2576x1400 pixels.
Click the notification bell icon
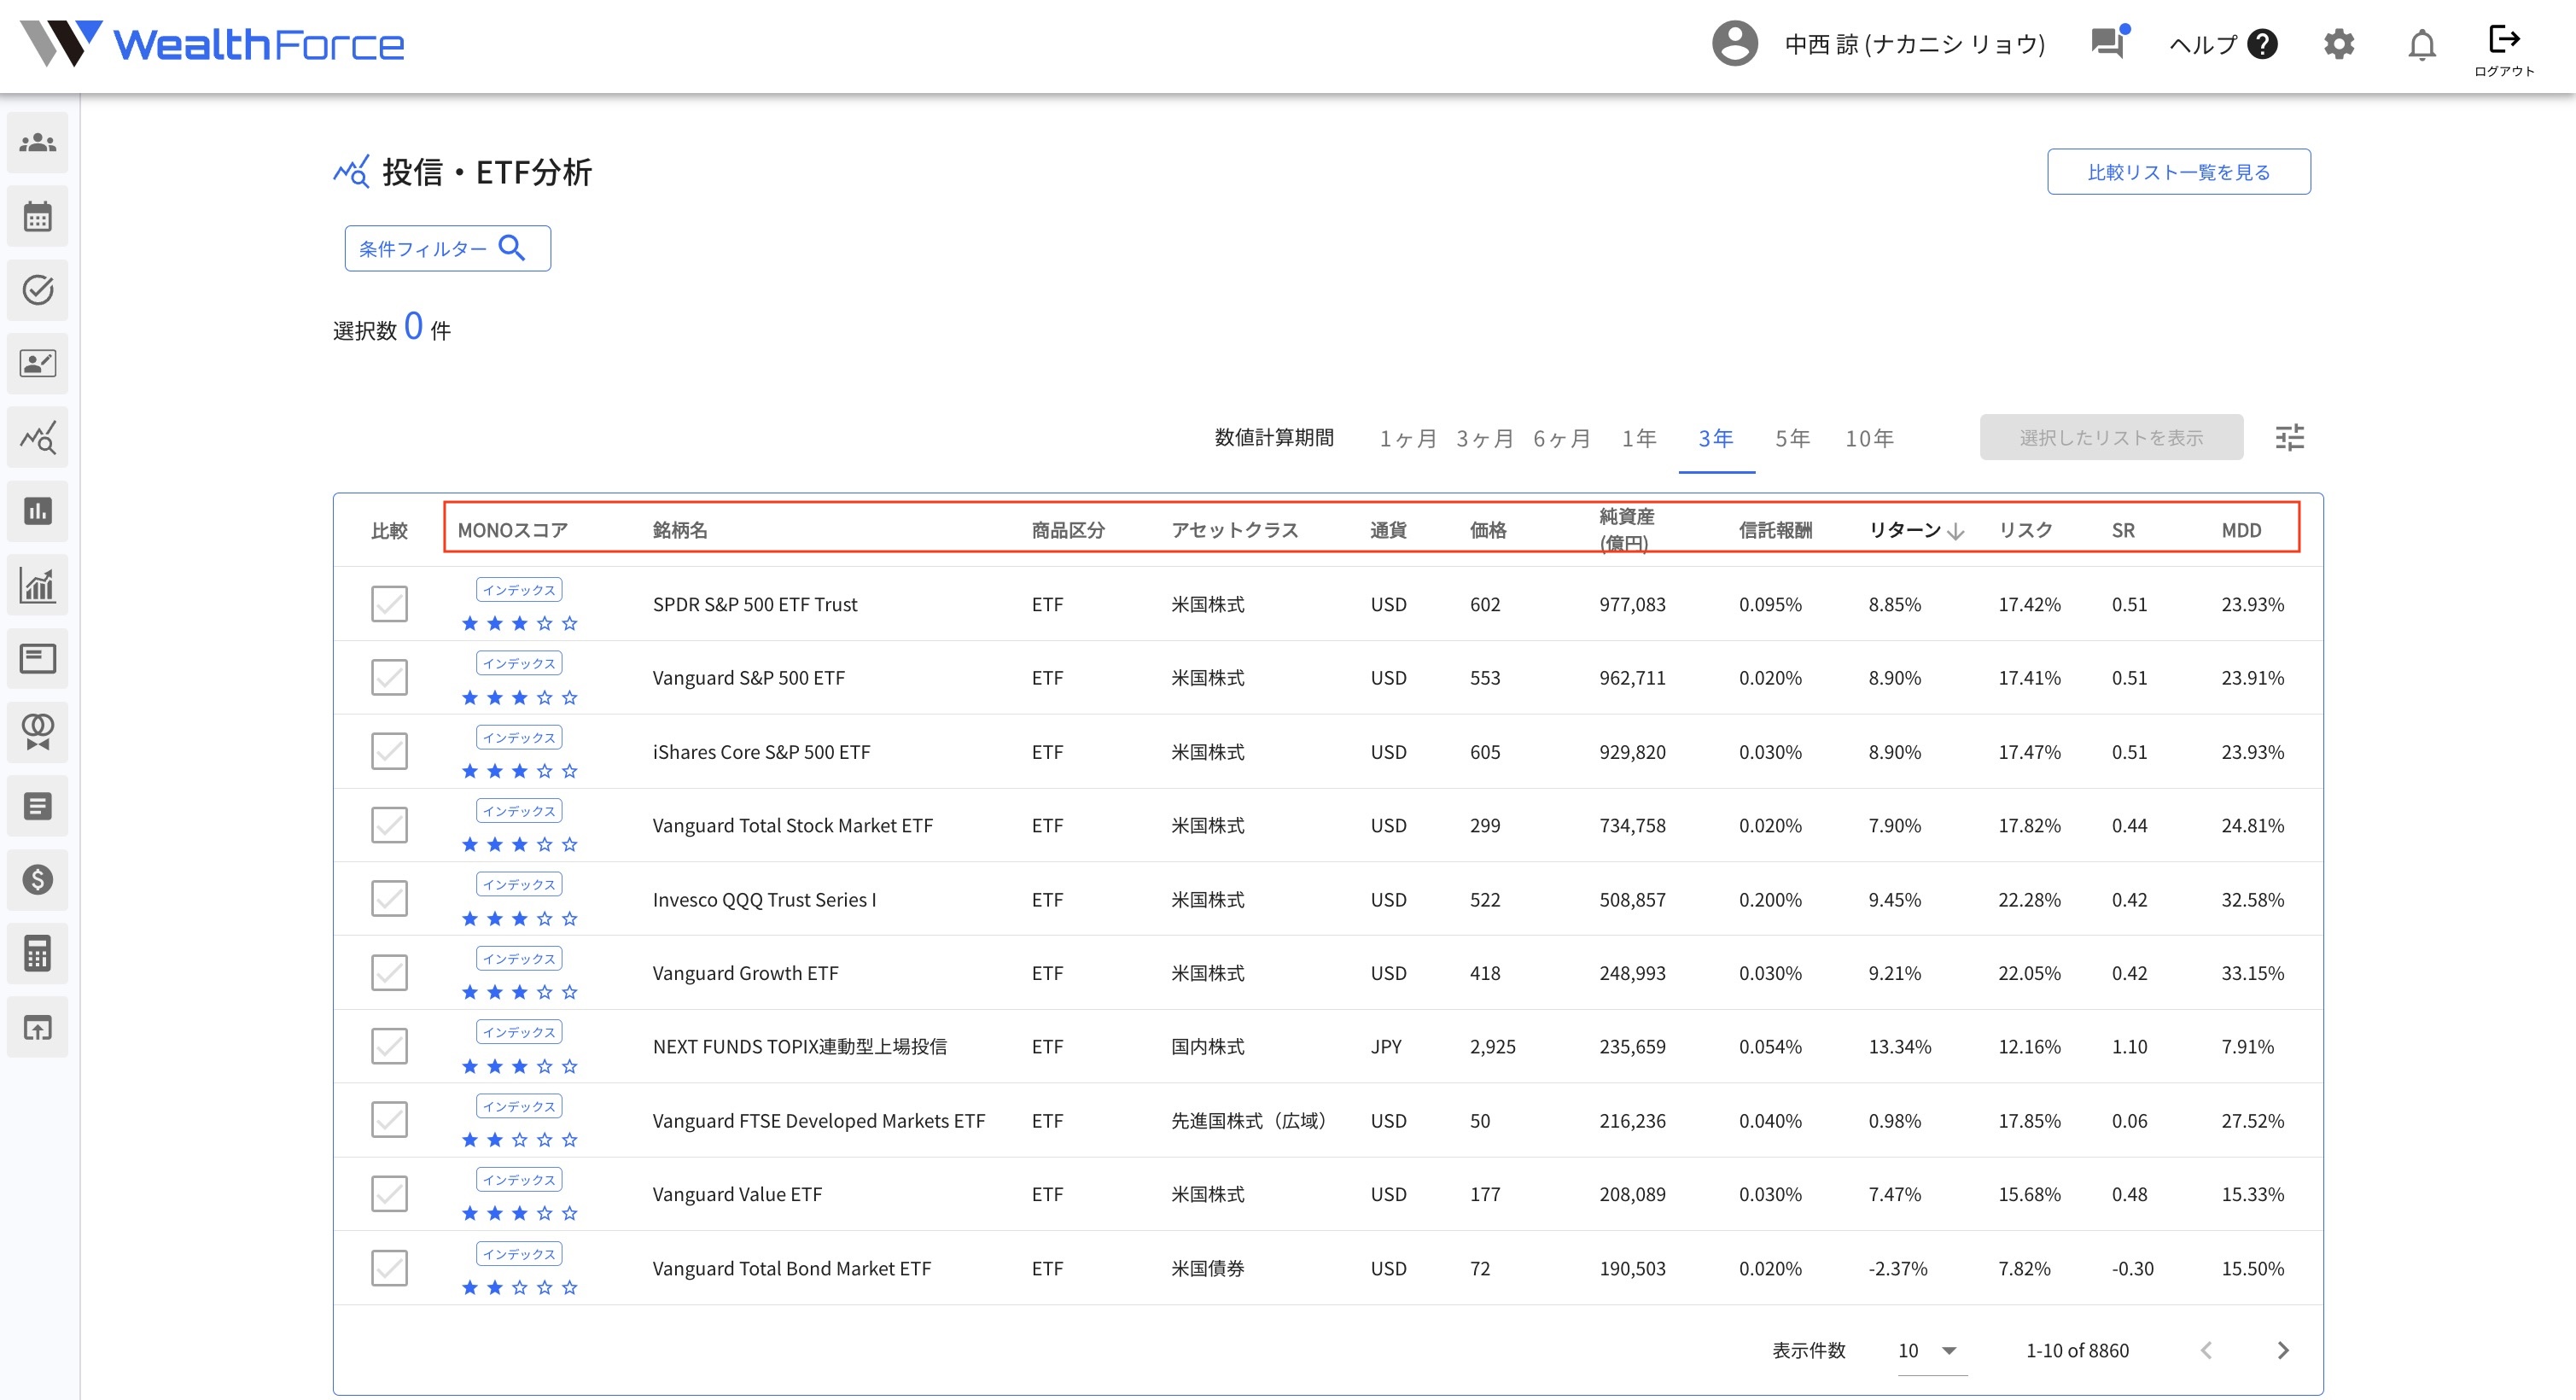(2421, 45)
